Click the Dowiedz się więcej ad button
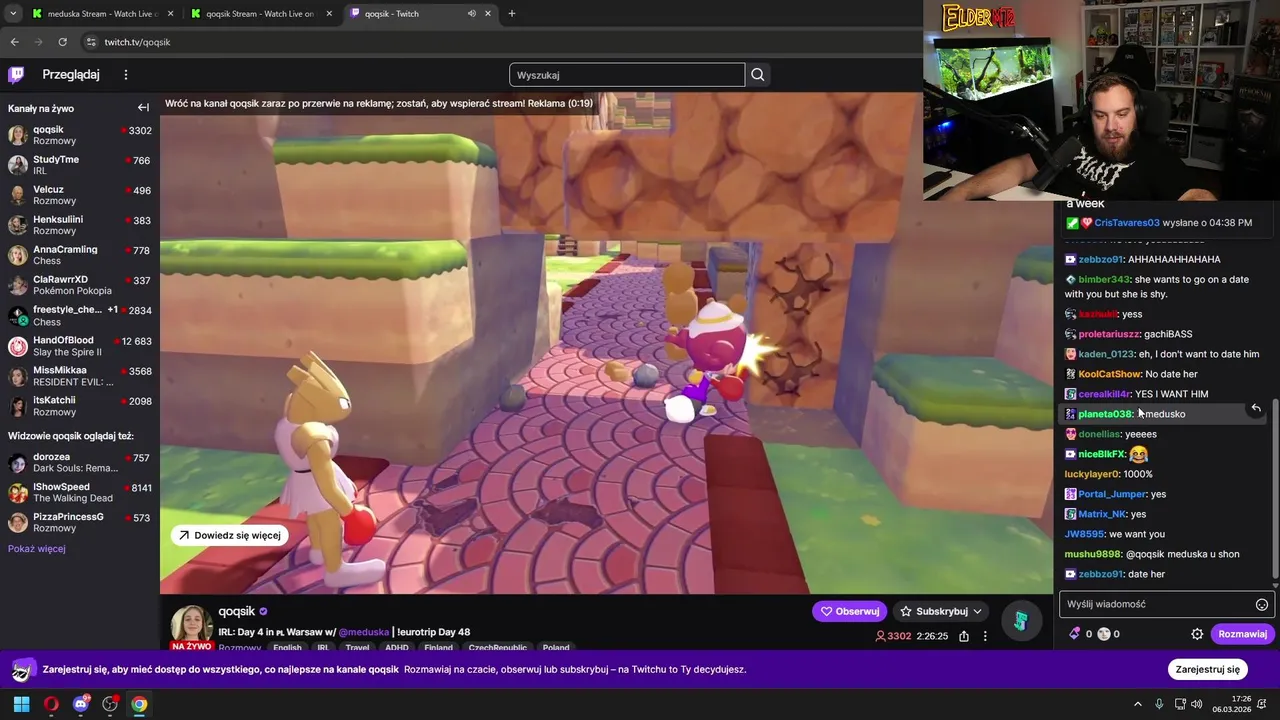Screen dimensions: 1280x720 229,535
